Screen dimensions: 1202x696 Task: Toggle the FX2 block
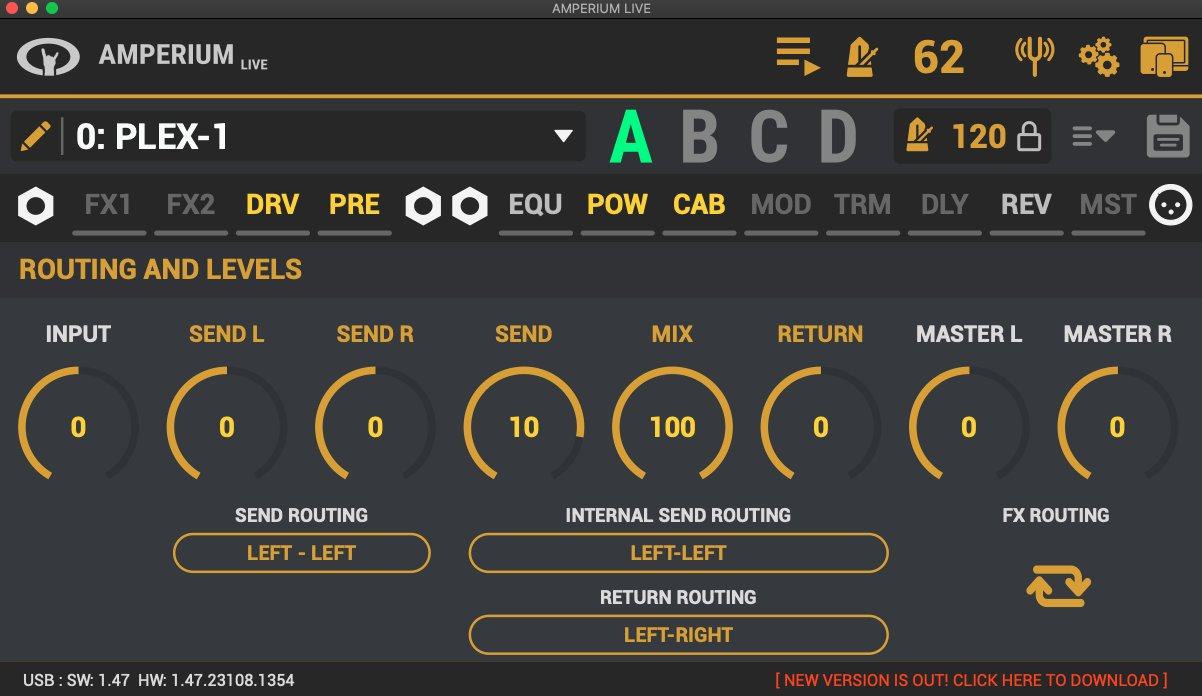[191, 205]
